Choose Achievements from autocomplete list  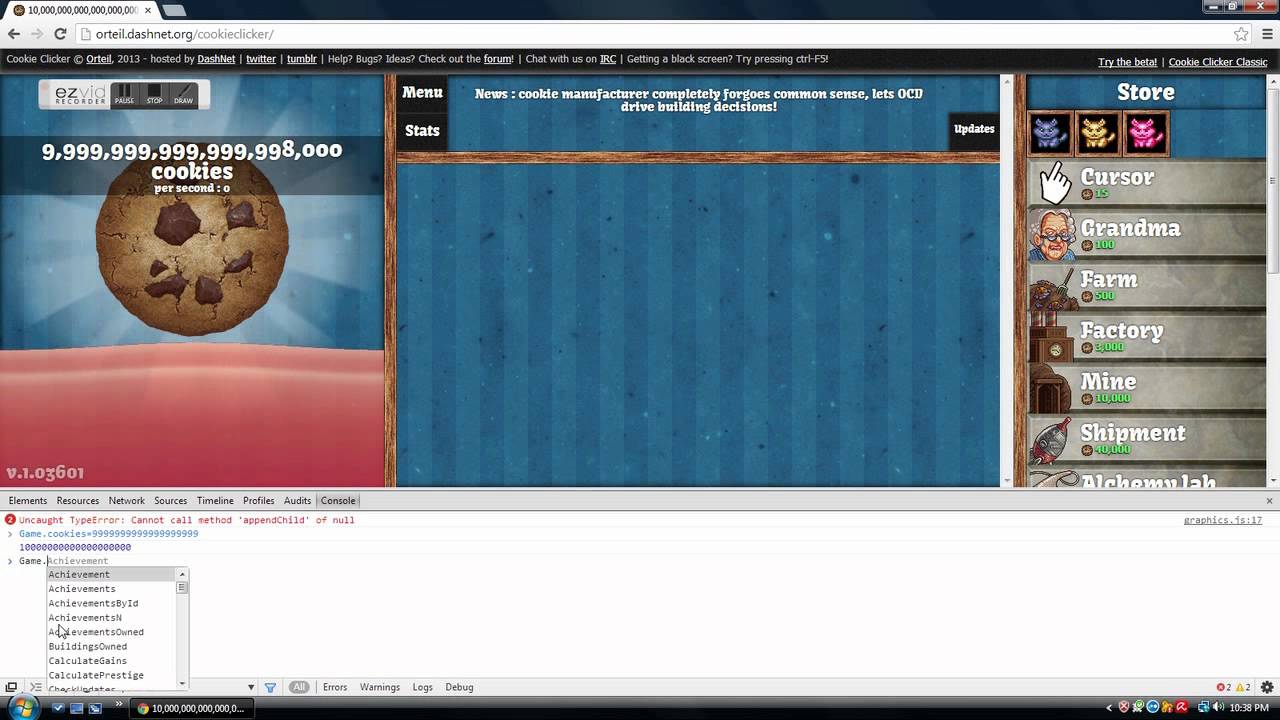click(112, 589)
